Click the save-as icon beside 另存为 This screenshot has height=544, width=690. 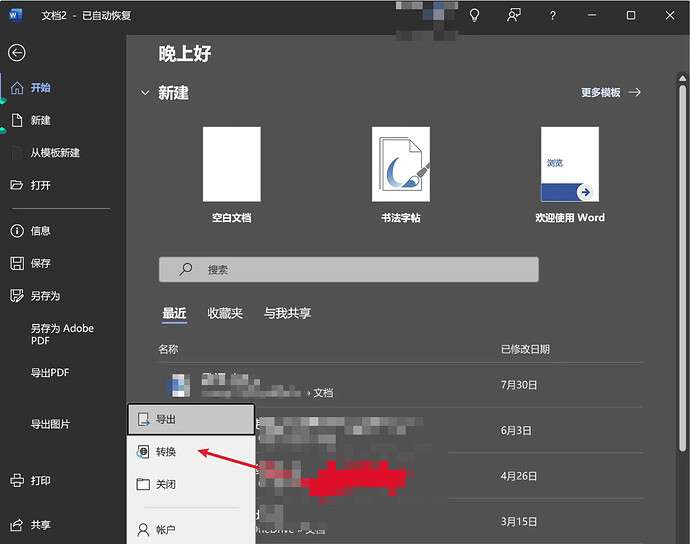coord(17,296)
